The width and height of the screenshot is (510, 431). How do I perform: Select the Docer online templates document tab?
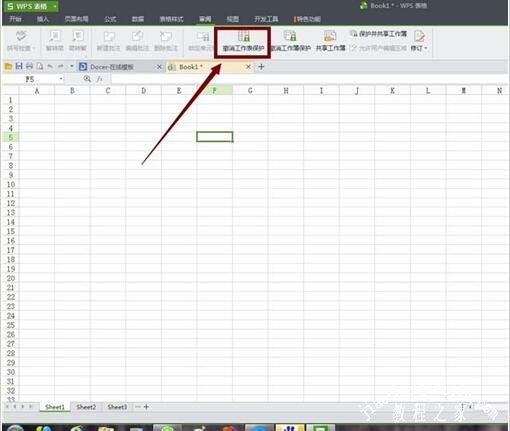coord(112,67)
